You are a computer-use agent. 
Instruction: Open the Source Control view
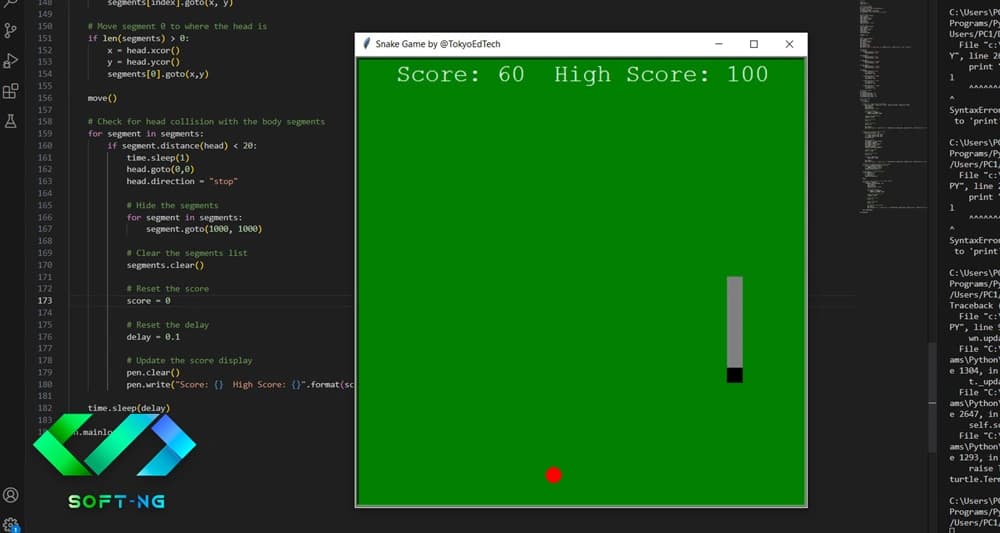(10, 31)
